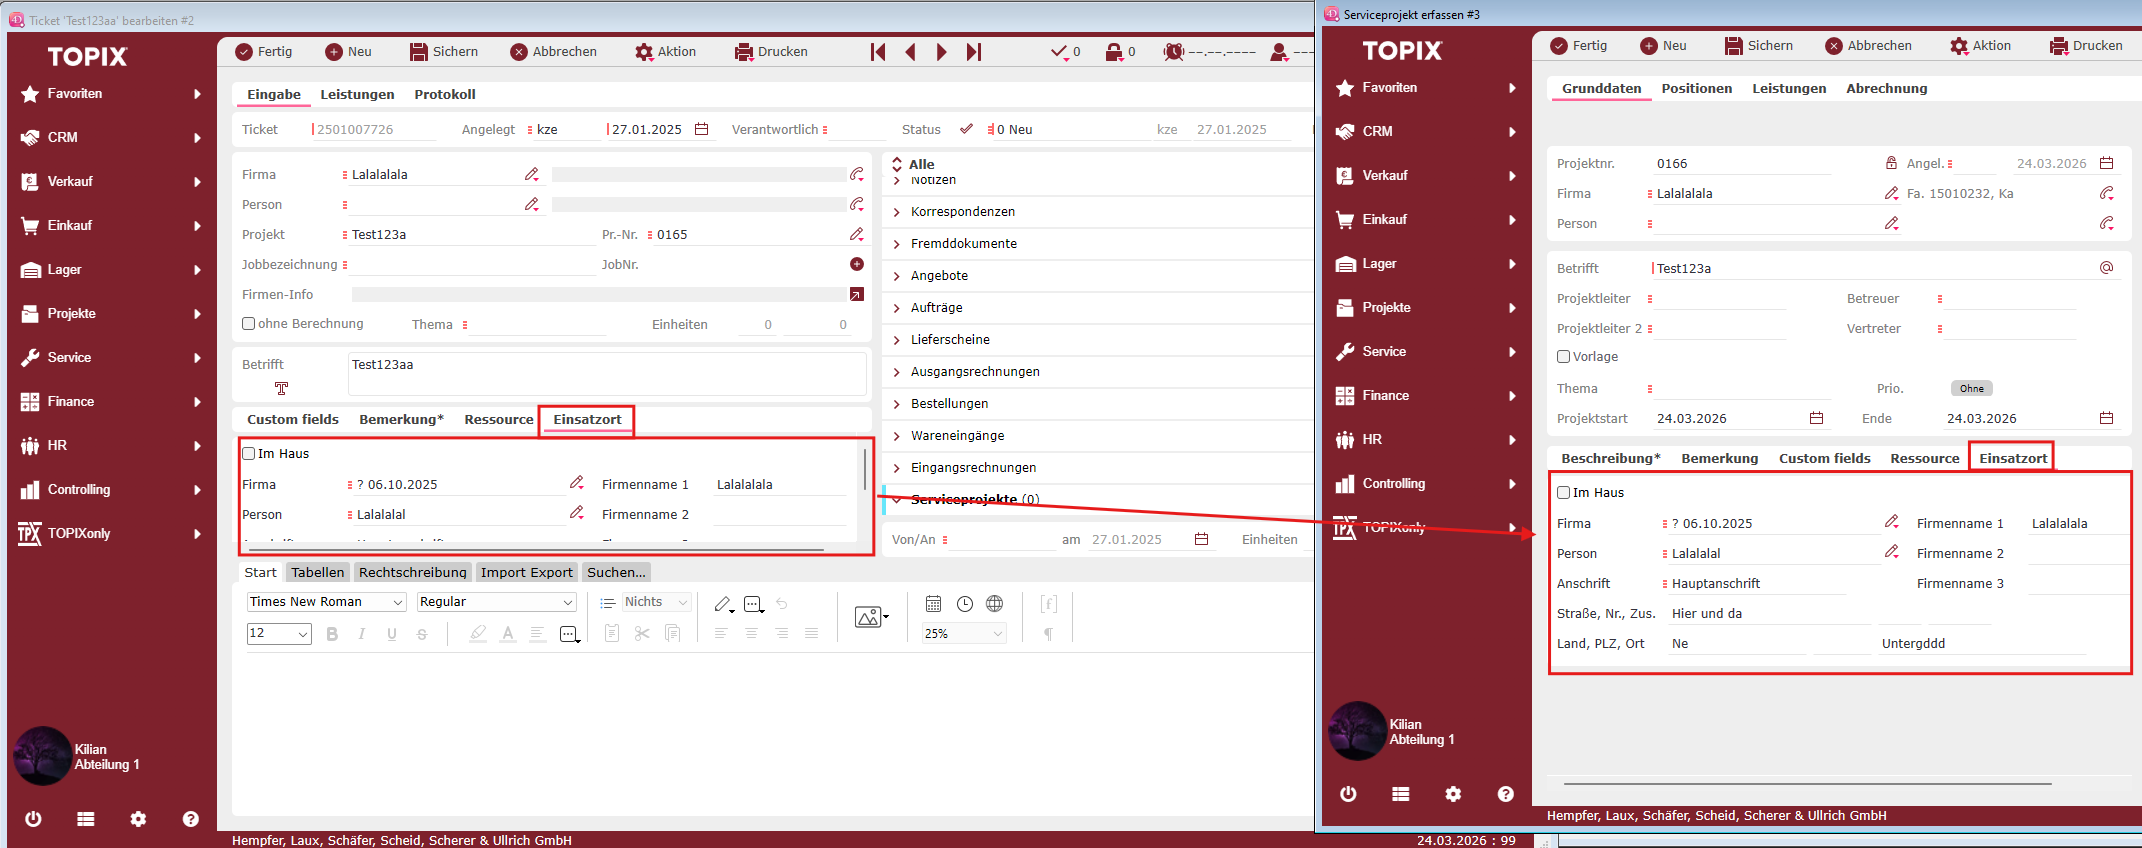Switch to Positionen tab in Serviceprojekt

click(1697, 88)
